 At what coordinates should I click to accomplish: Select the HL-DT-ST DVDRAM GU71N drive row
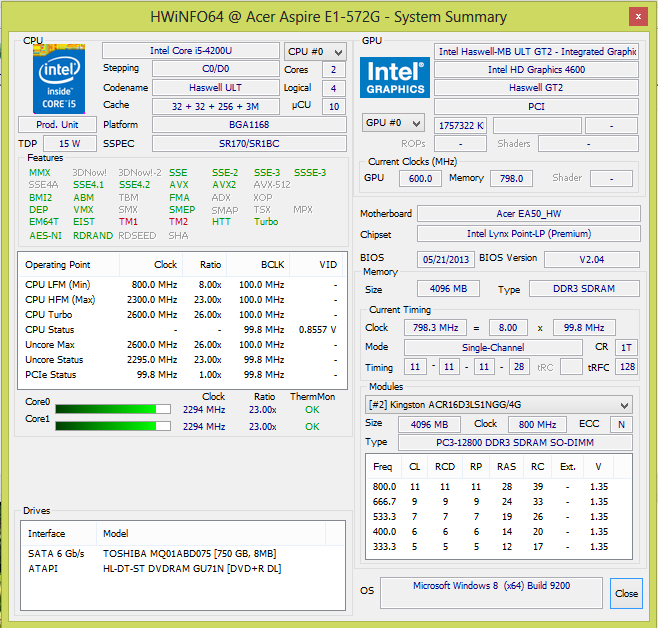[x=183, y=569]
